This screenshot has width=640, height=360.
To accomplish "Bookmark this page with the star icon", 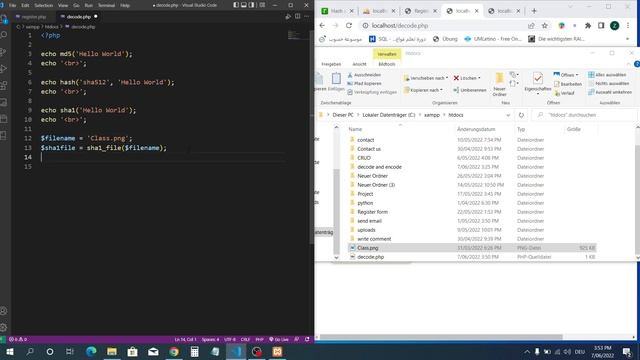I will (x=544, y=25).
